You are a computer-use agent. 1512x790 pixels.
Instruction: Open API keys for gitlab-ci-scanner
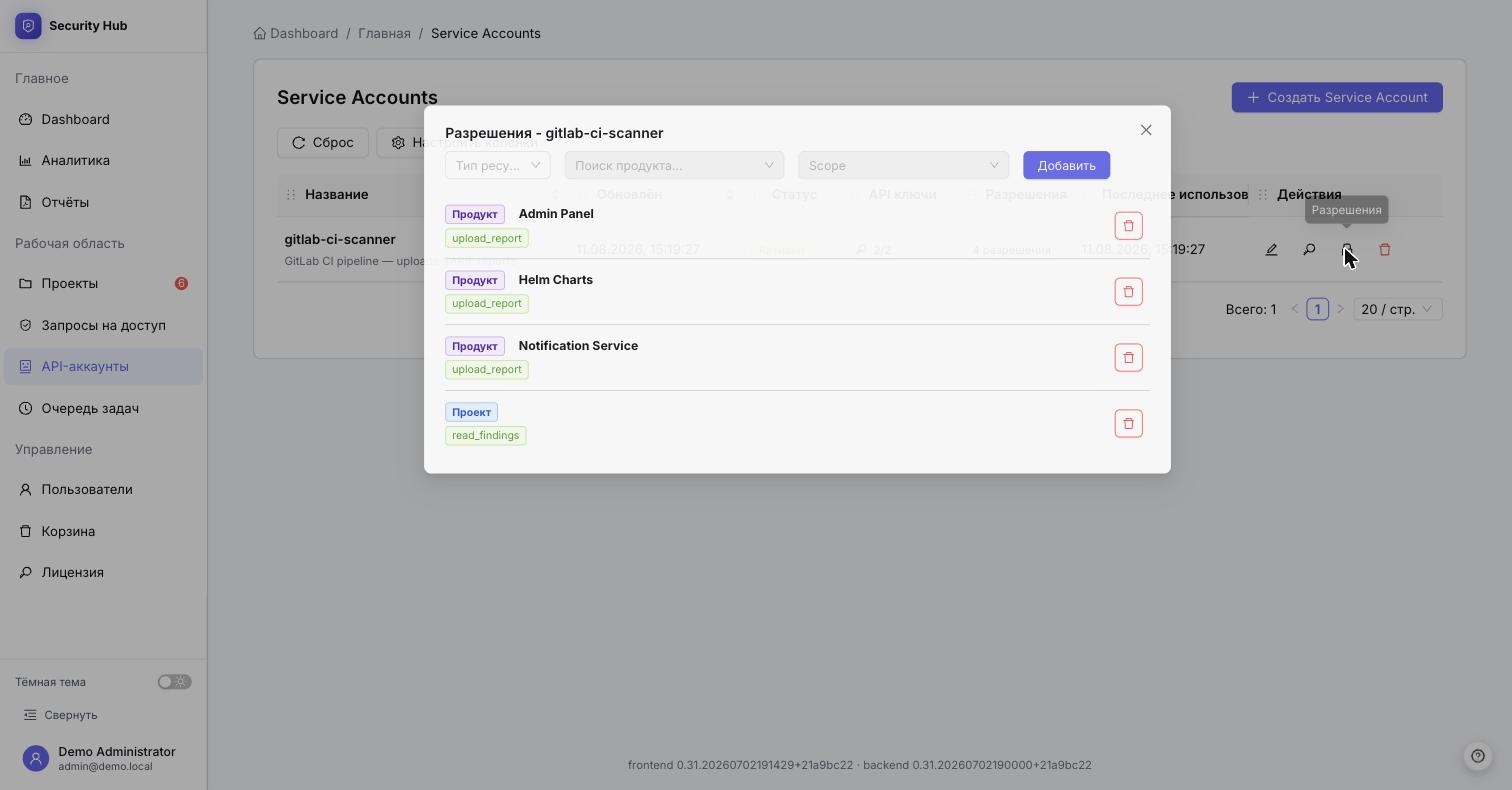[x=1309, y=249]
